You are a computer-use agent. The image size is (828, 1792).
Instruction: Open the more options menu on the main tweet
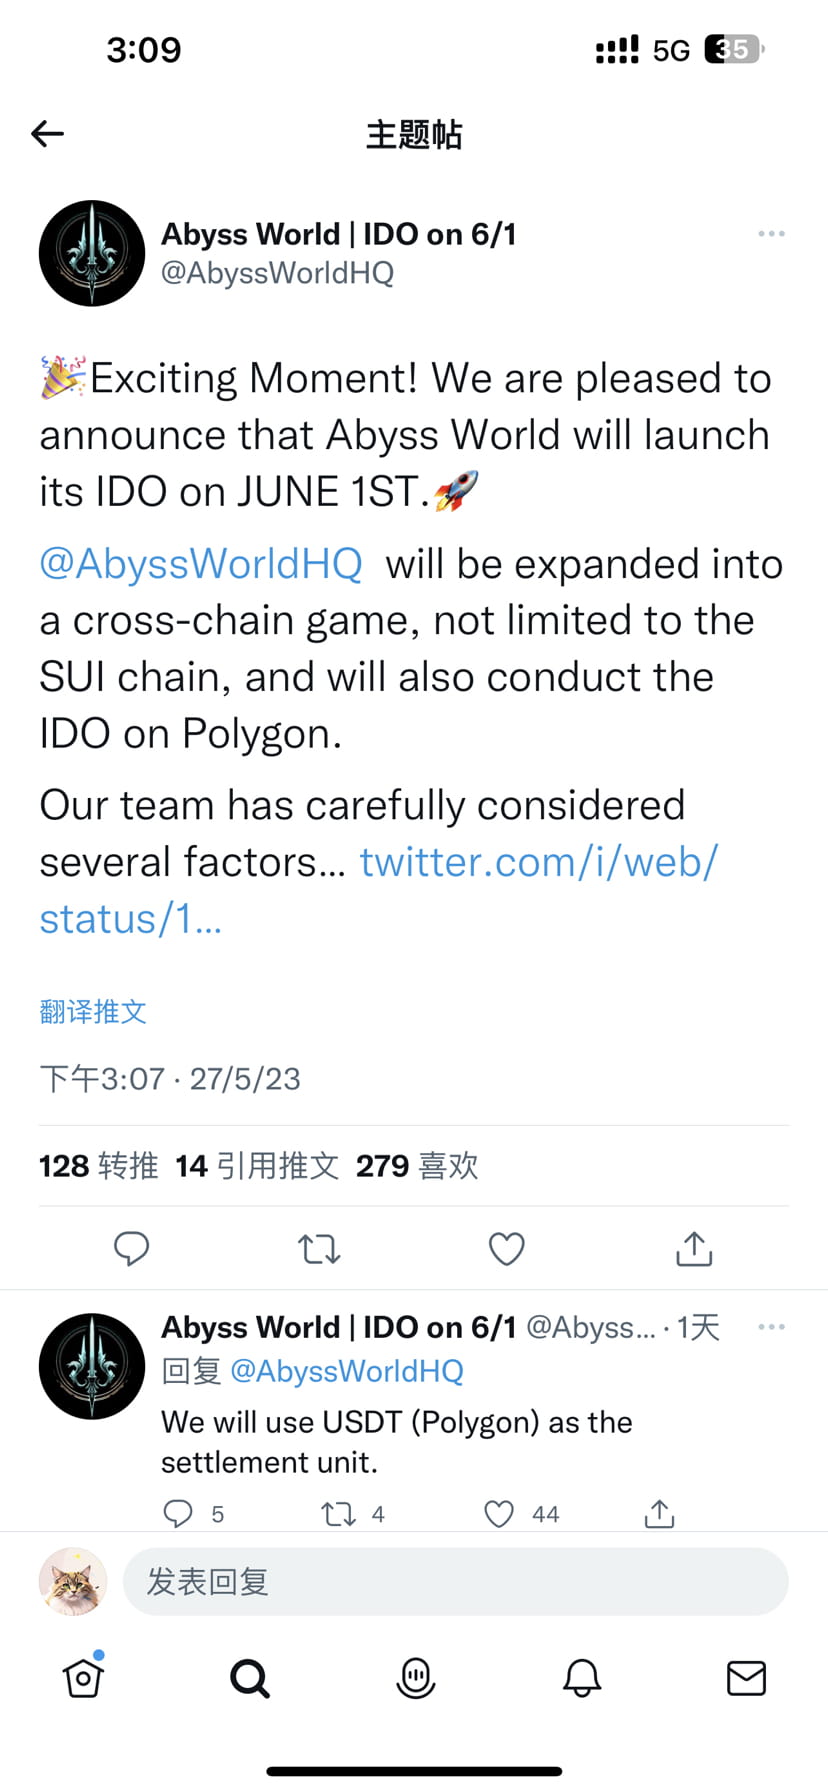pyautogui.click(x=771, y=233)
